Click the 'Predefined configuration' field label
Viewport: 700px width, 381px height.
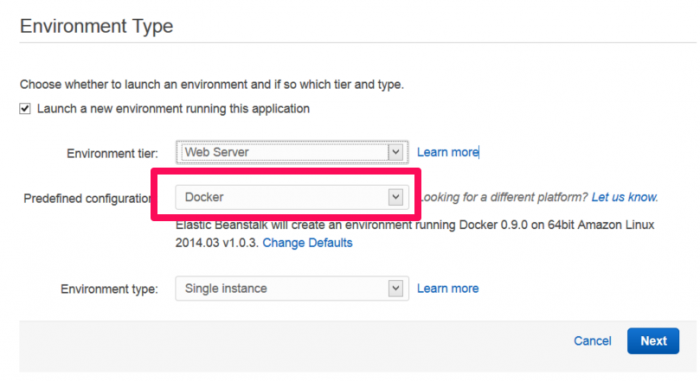pyautogui.click(x=88, y=198)
